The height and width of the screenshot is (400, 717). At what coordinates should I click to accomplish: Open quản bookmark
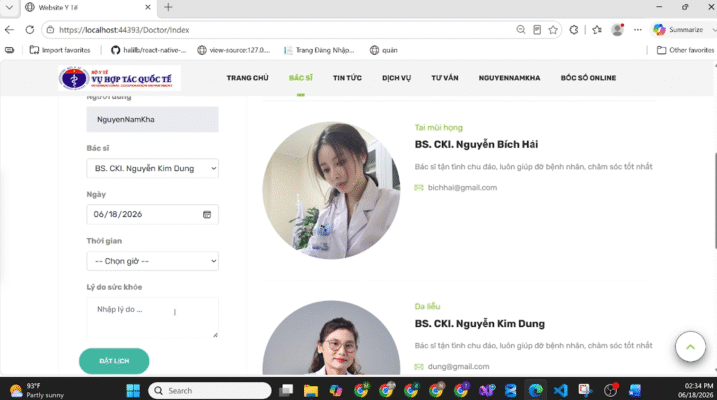(x=384, y=50)
